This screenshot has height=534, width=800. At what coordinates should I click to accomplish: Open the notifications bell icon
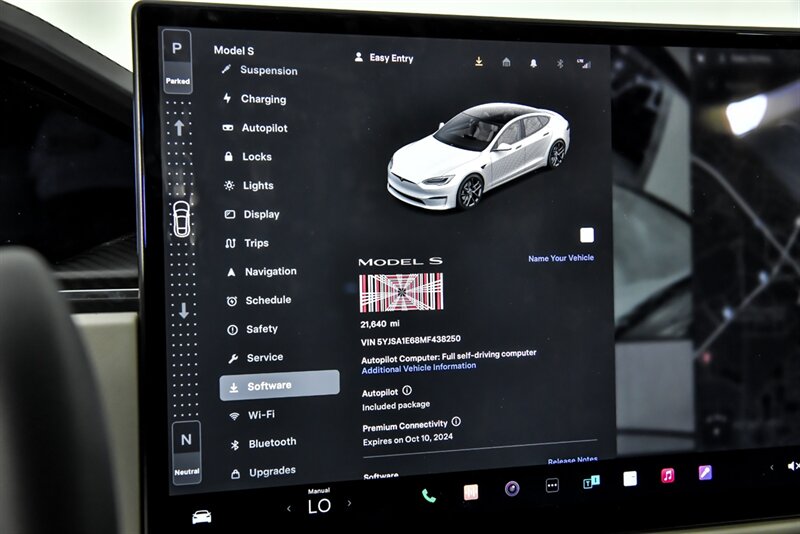coord(533,63)
